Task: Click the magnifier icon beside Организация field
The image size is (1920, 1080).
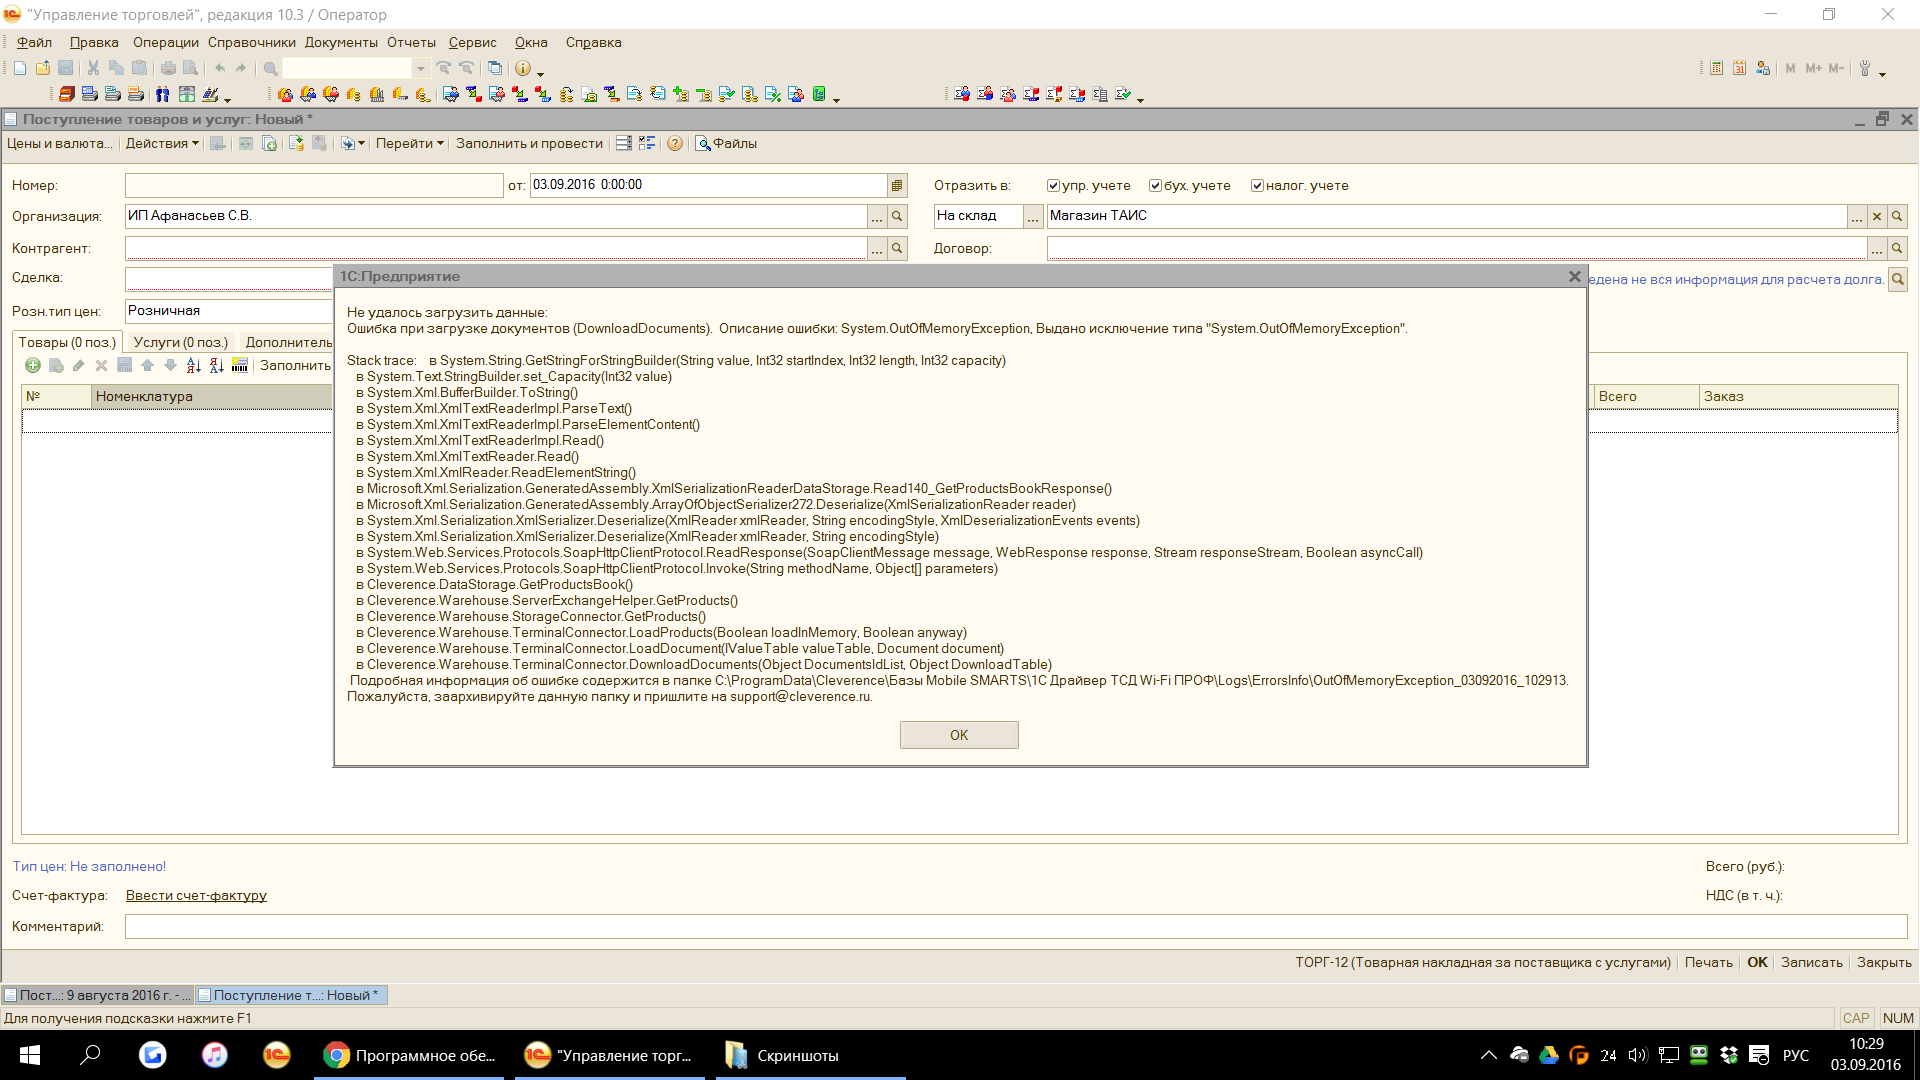Action: [x=897, y=216]
